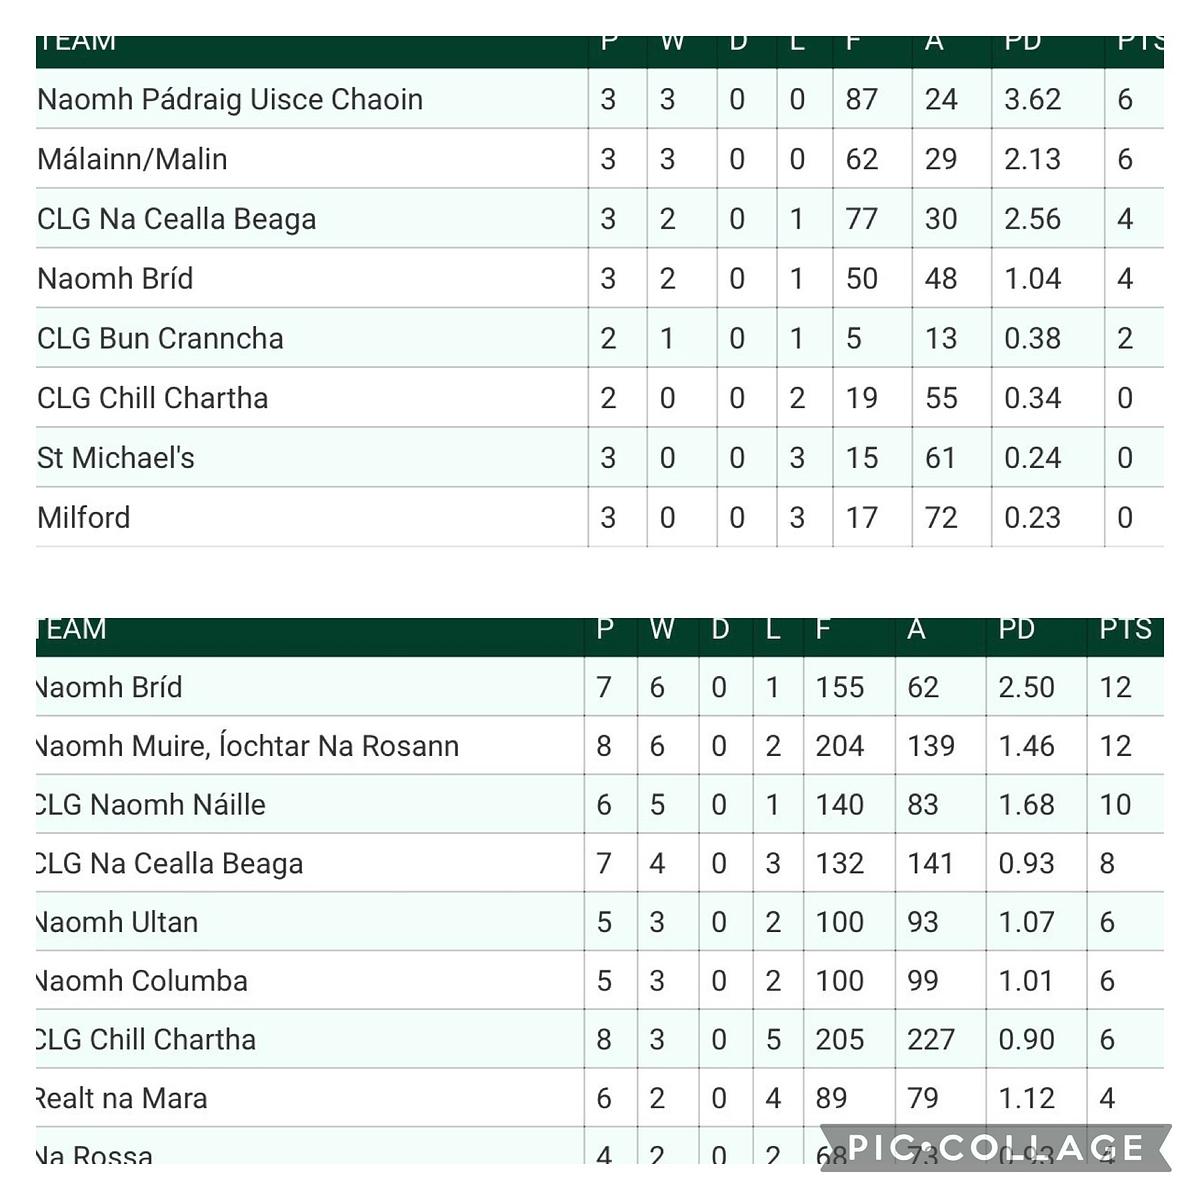Select the 155 points-for cell for Naomh Bríd
Image resolution: width=1200 pixels, height=1200 pixels.
[x=840, y=687]
